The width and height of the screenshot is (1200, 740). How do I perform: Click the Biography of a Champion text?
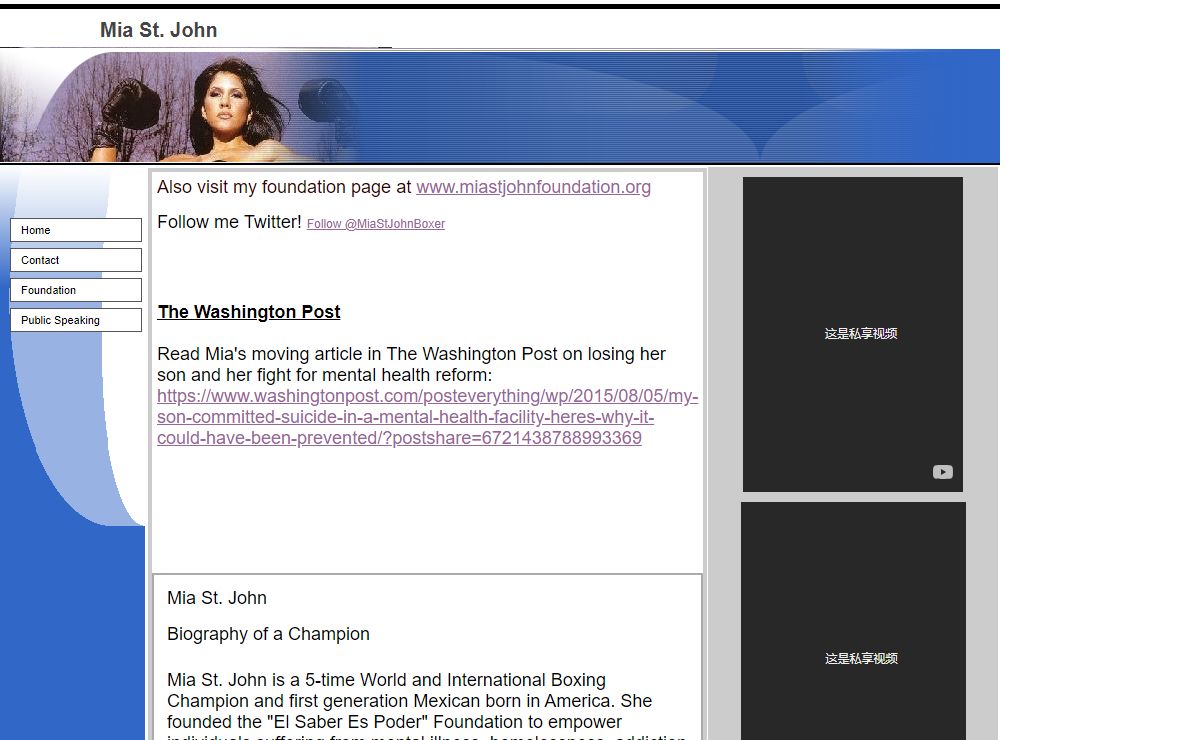[x=268, y=634]
